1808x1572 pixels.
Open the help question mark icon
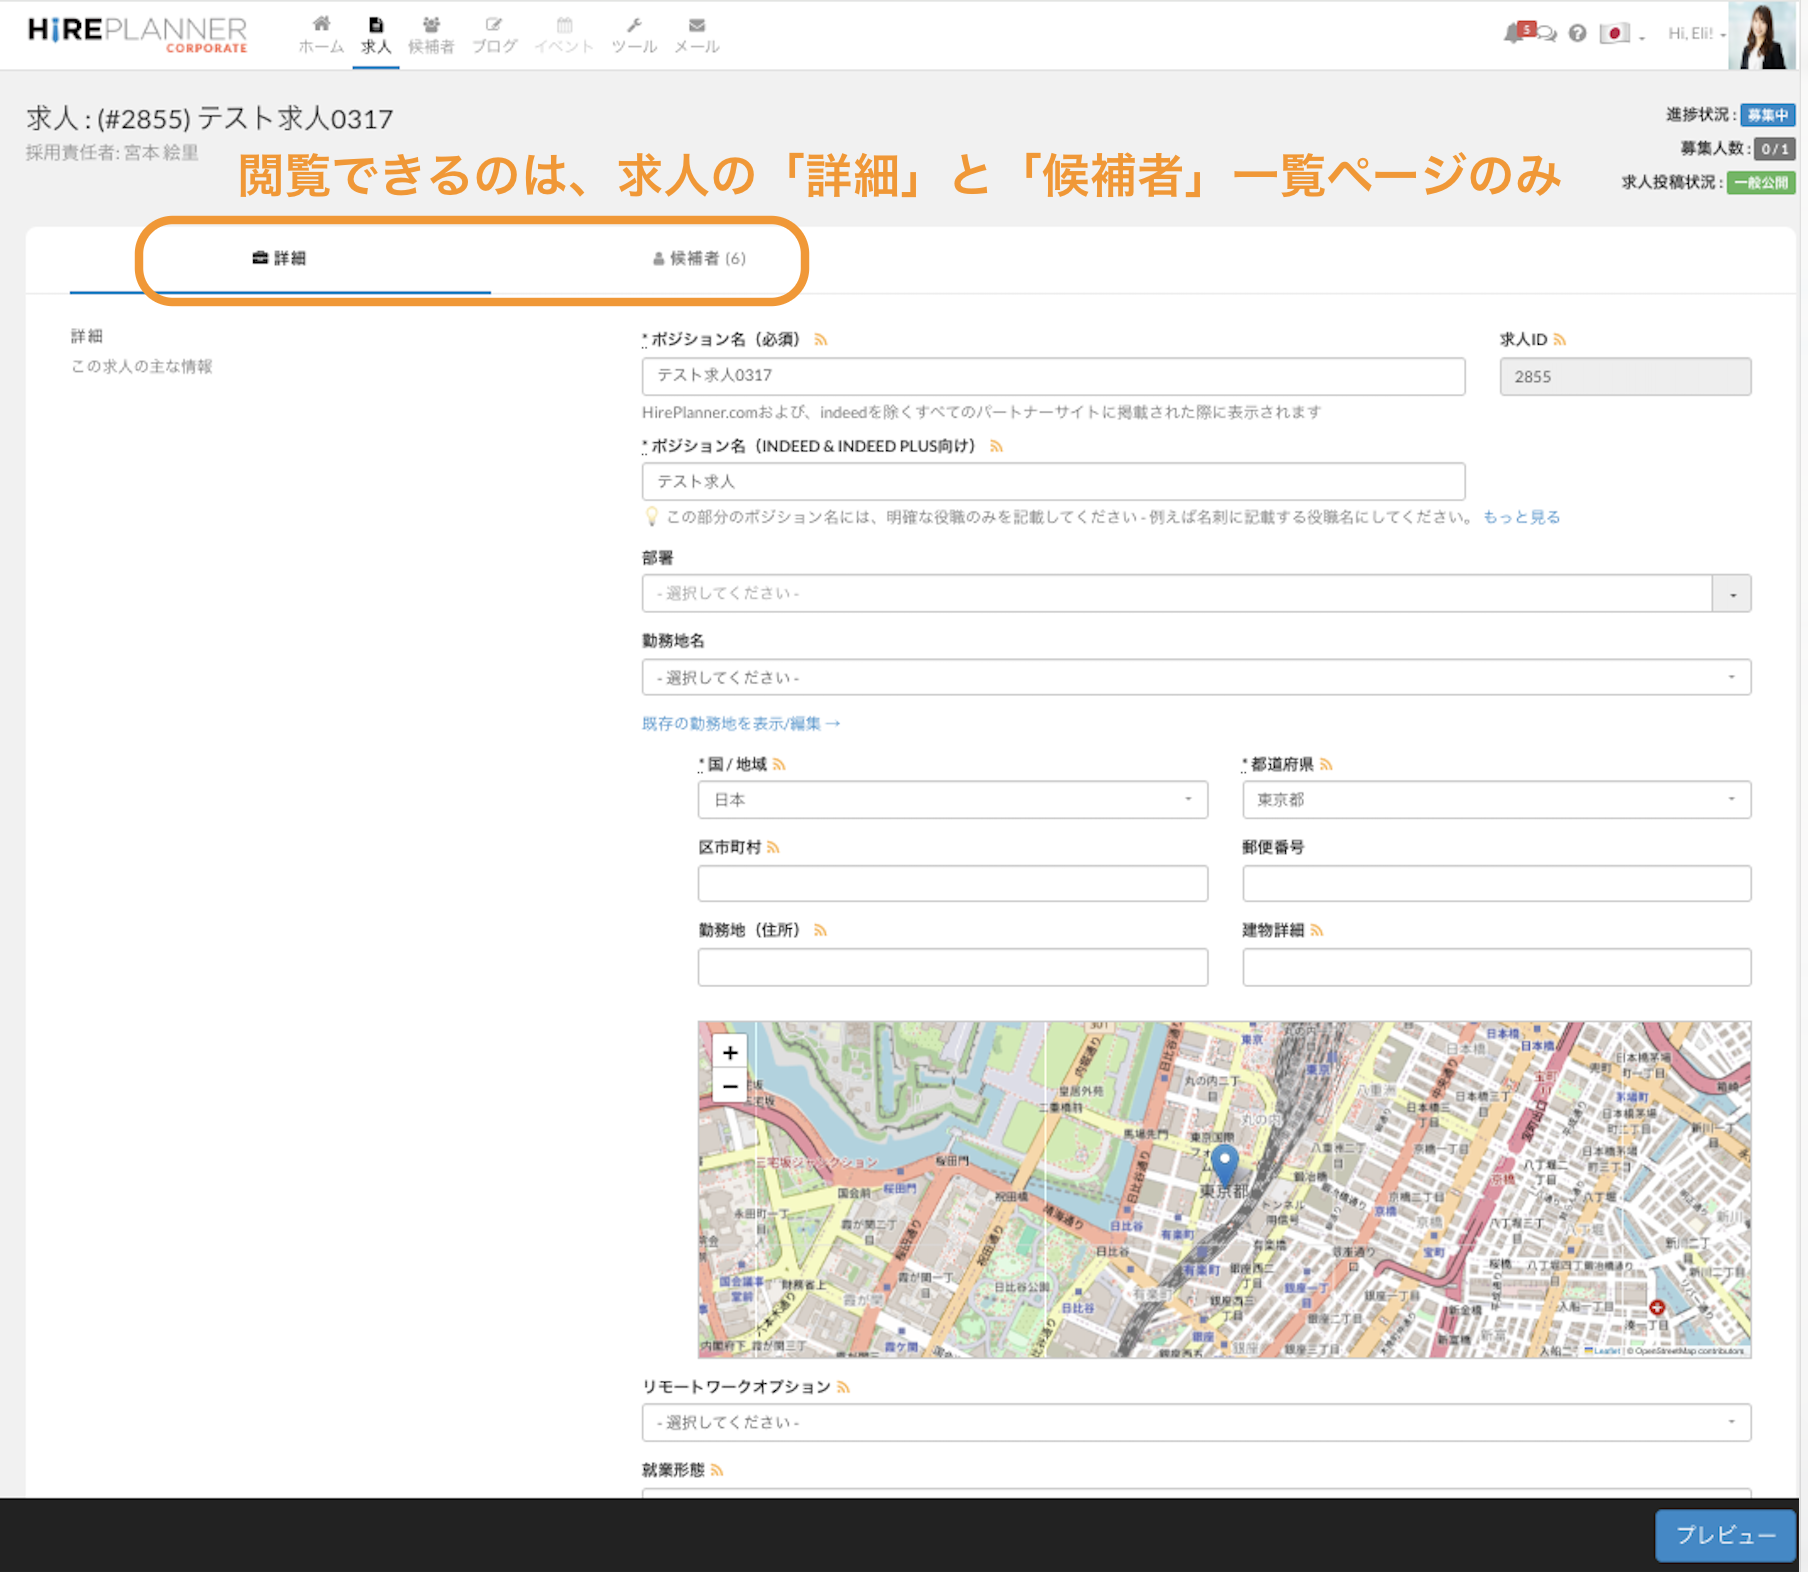click(x=1577, y=34)
